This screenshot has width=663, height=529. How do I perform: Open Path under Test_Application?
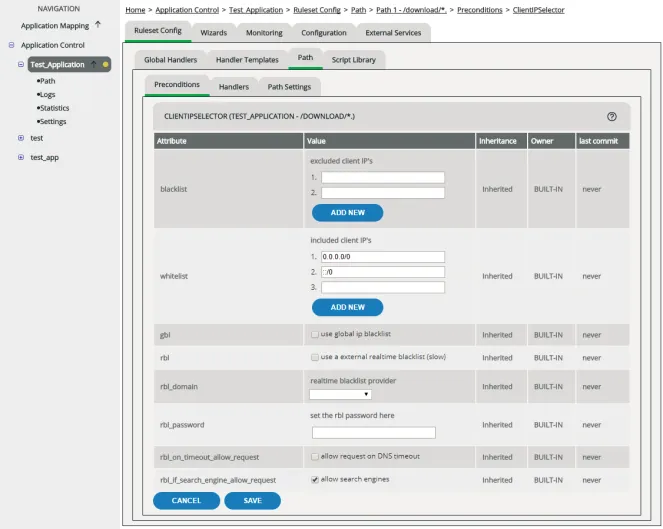pos(46,81)
